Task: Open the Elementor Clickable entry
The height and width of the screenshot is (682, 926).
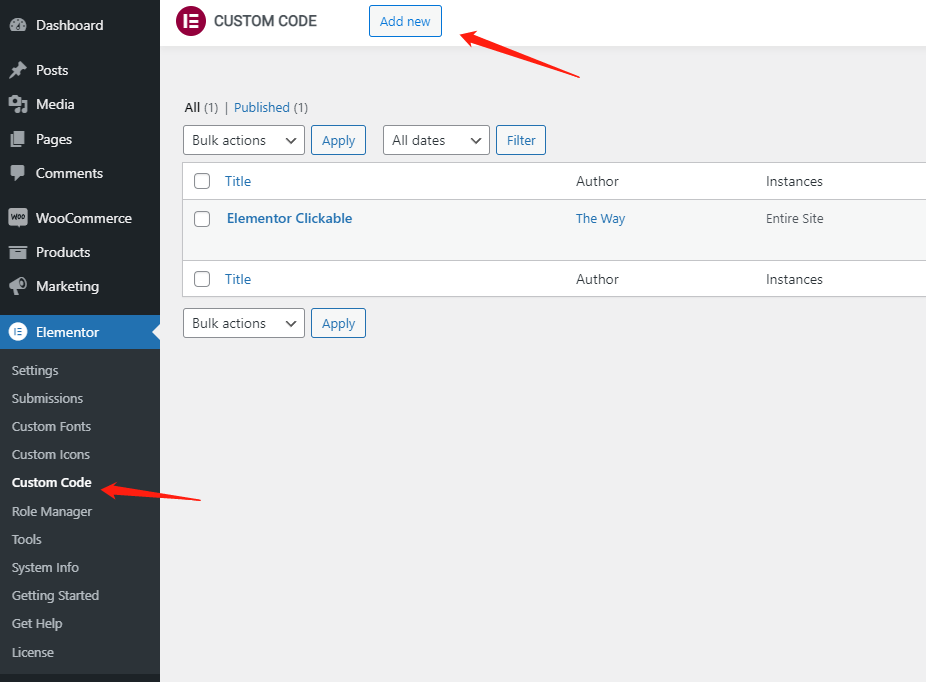Action: click(289, 218)
